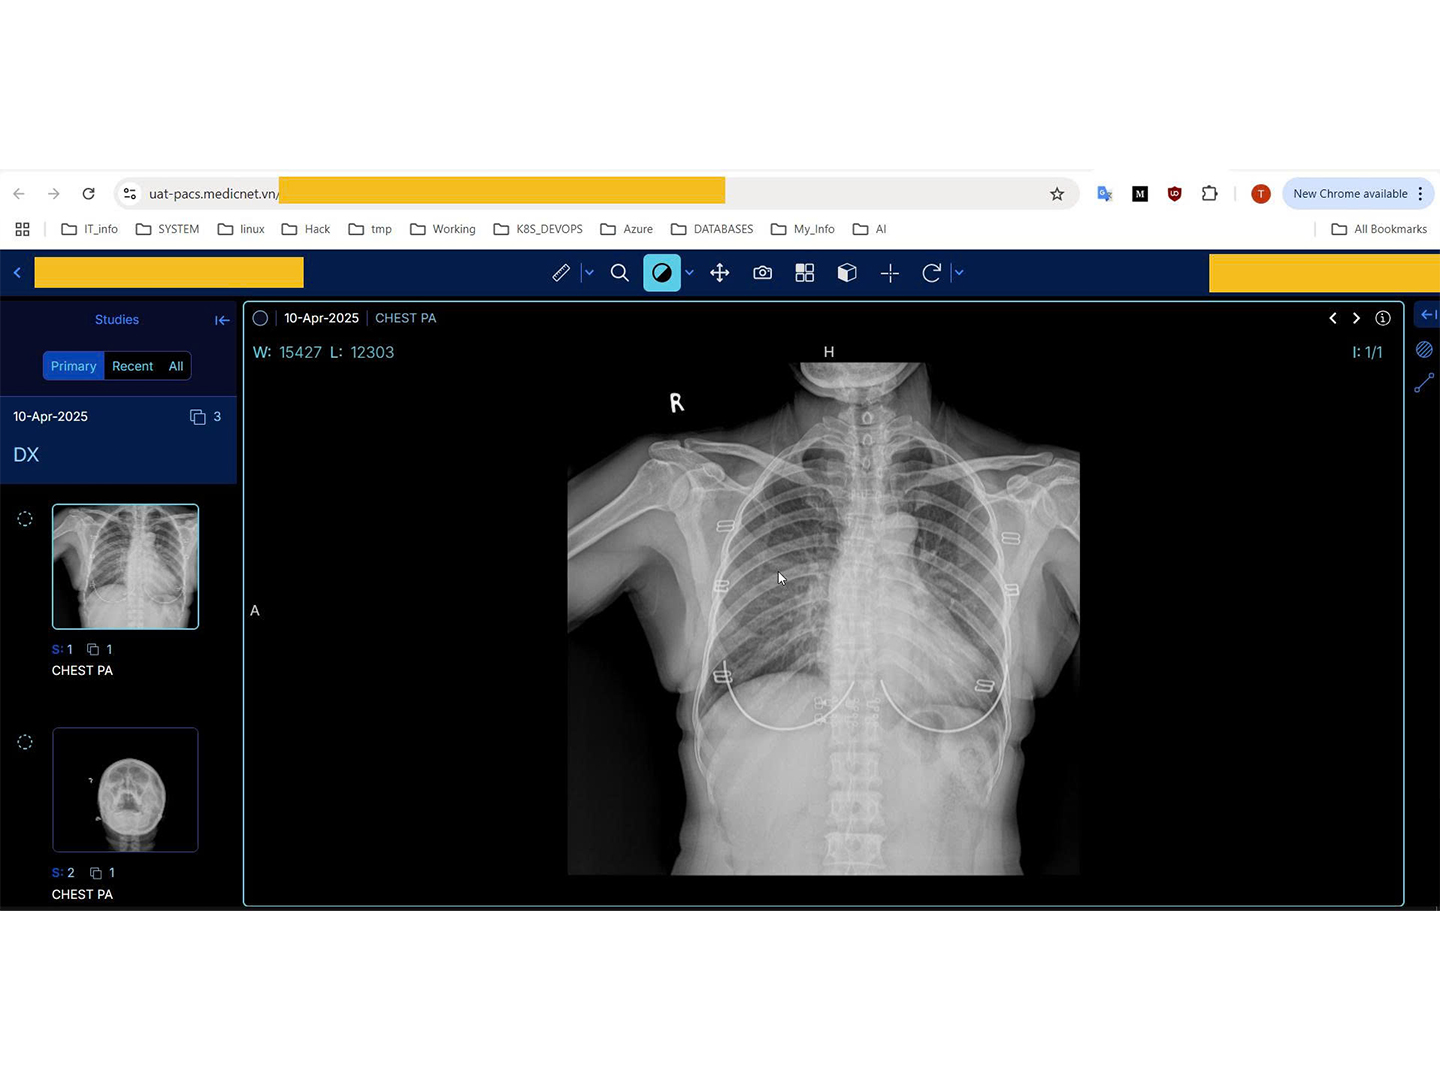Select the crosshairs tool
Viewport: 1440px width, 1080px height.
point(889,273)
